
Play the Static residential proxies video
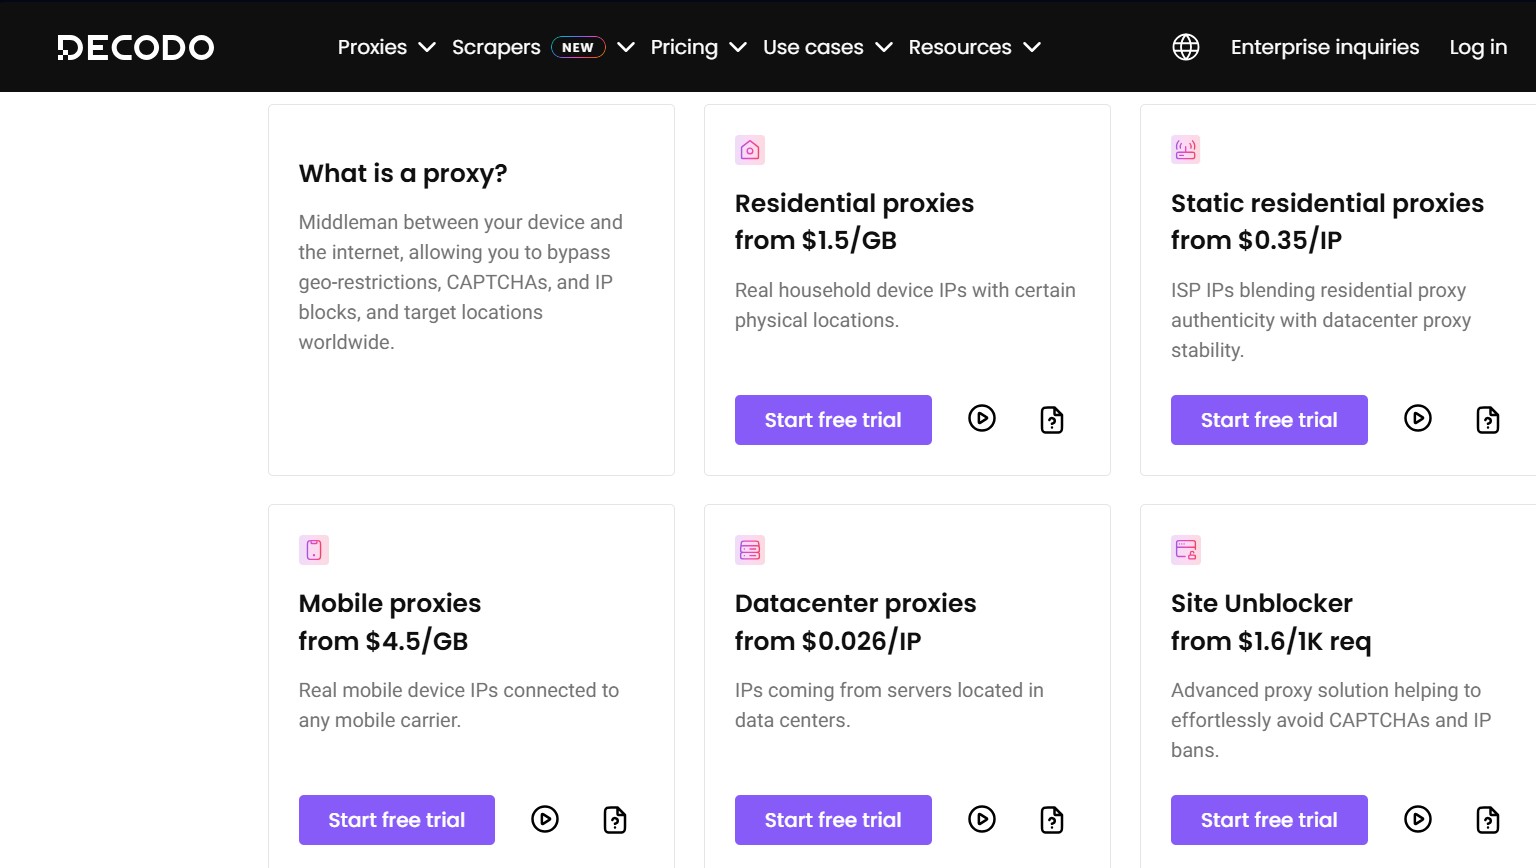point(1418,418)
